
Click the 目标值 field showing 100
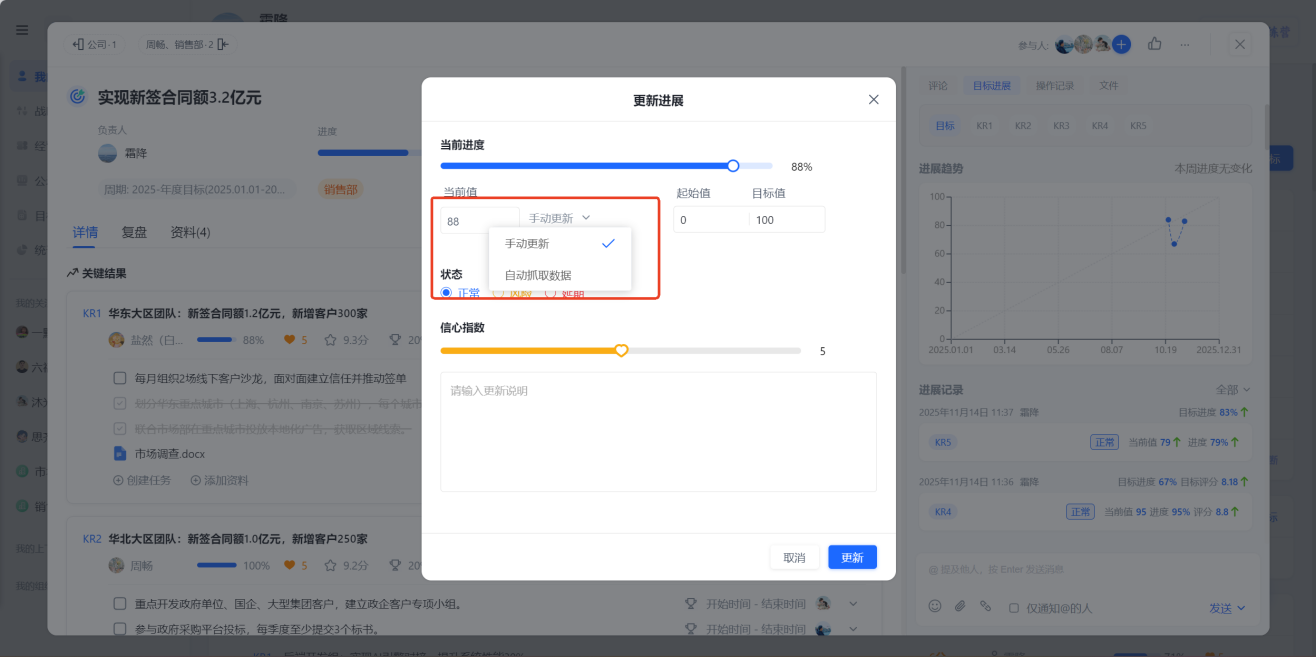tap(787, 220)
